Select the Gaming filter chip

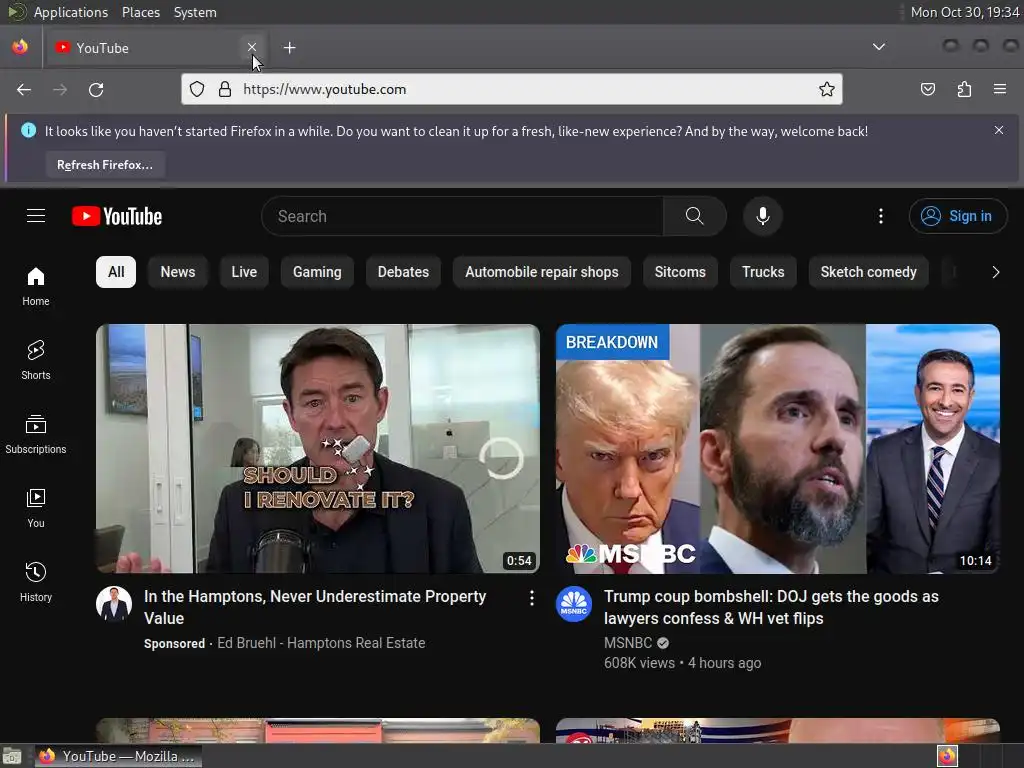317,272
